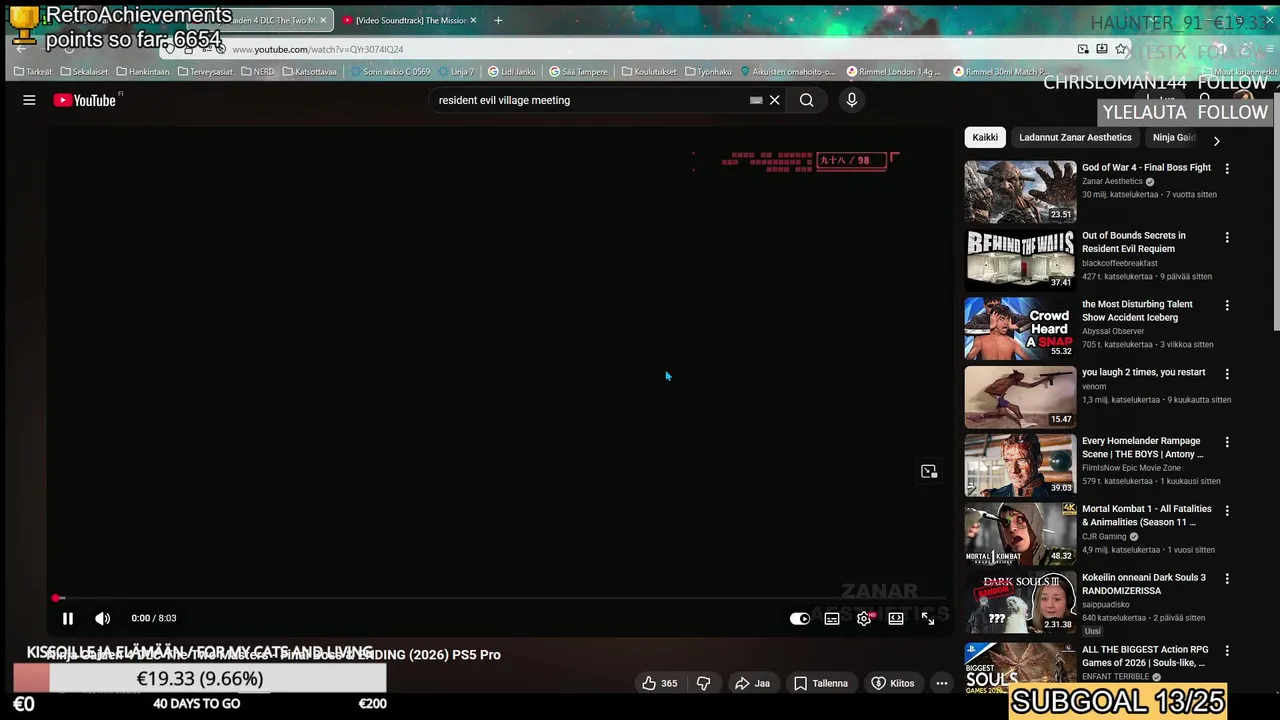This screenshot has height=720, width=1280.
Task: Enter fullscreen with the player's expand icon
Action: [x=928, y=619]
